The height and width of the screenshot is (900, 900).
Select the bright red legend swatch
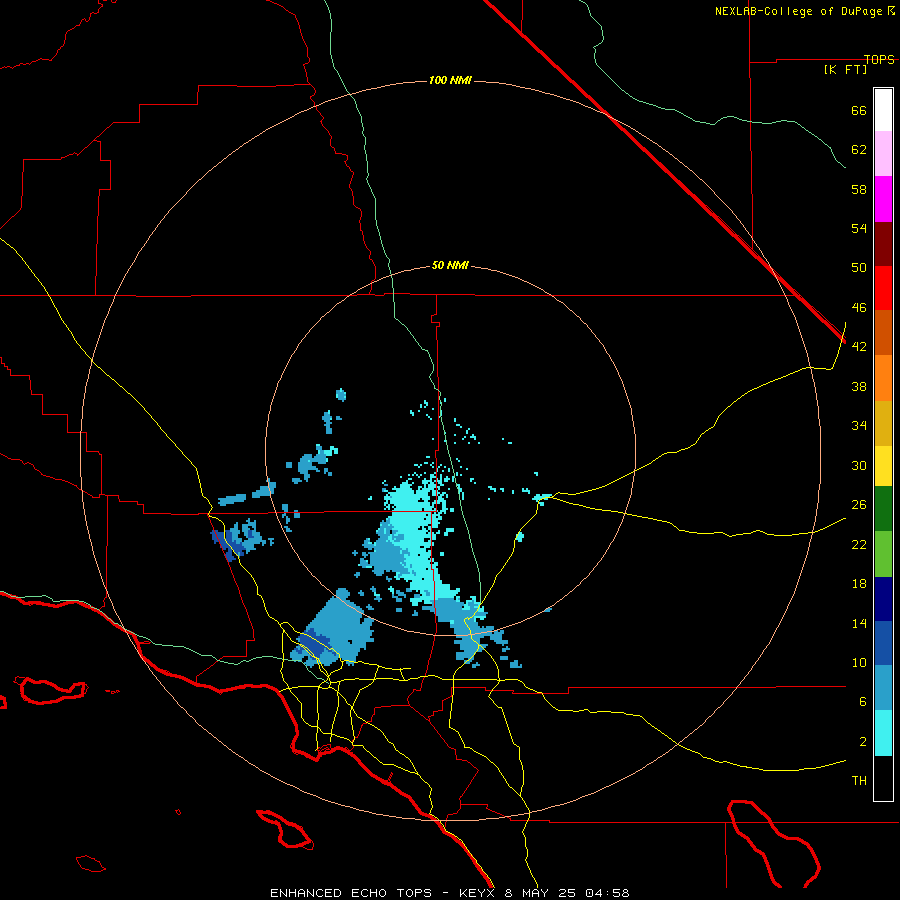coord(883,288)
